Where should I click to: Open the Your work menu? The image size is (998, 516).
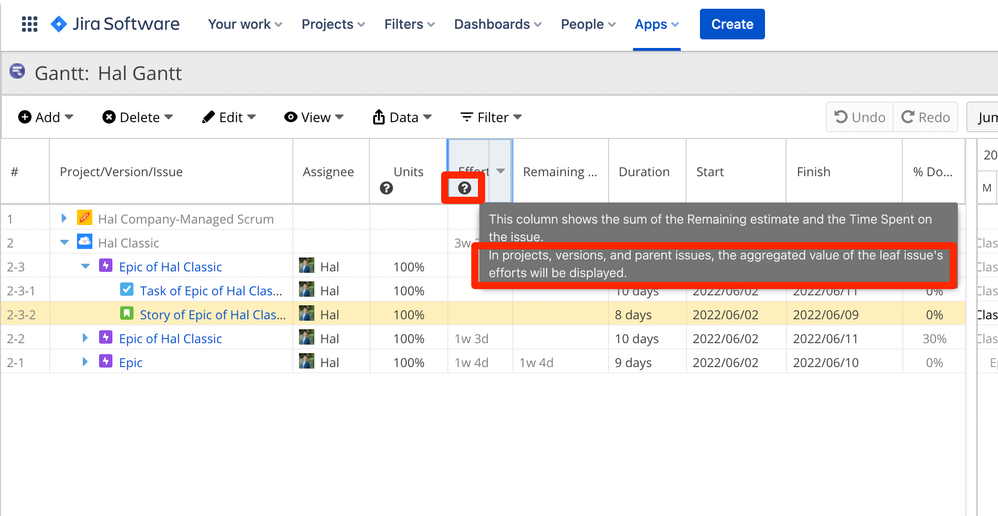point(245,24)
